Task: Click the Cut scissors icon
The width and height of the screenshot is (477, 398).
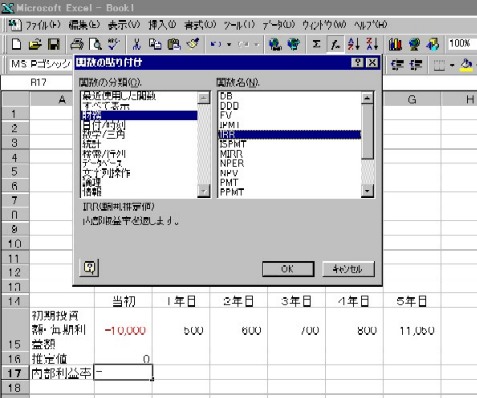Action: pos(137,44)
